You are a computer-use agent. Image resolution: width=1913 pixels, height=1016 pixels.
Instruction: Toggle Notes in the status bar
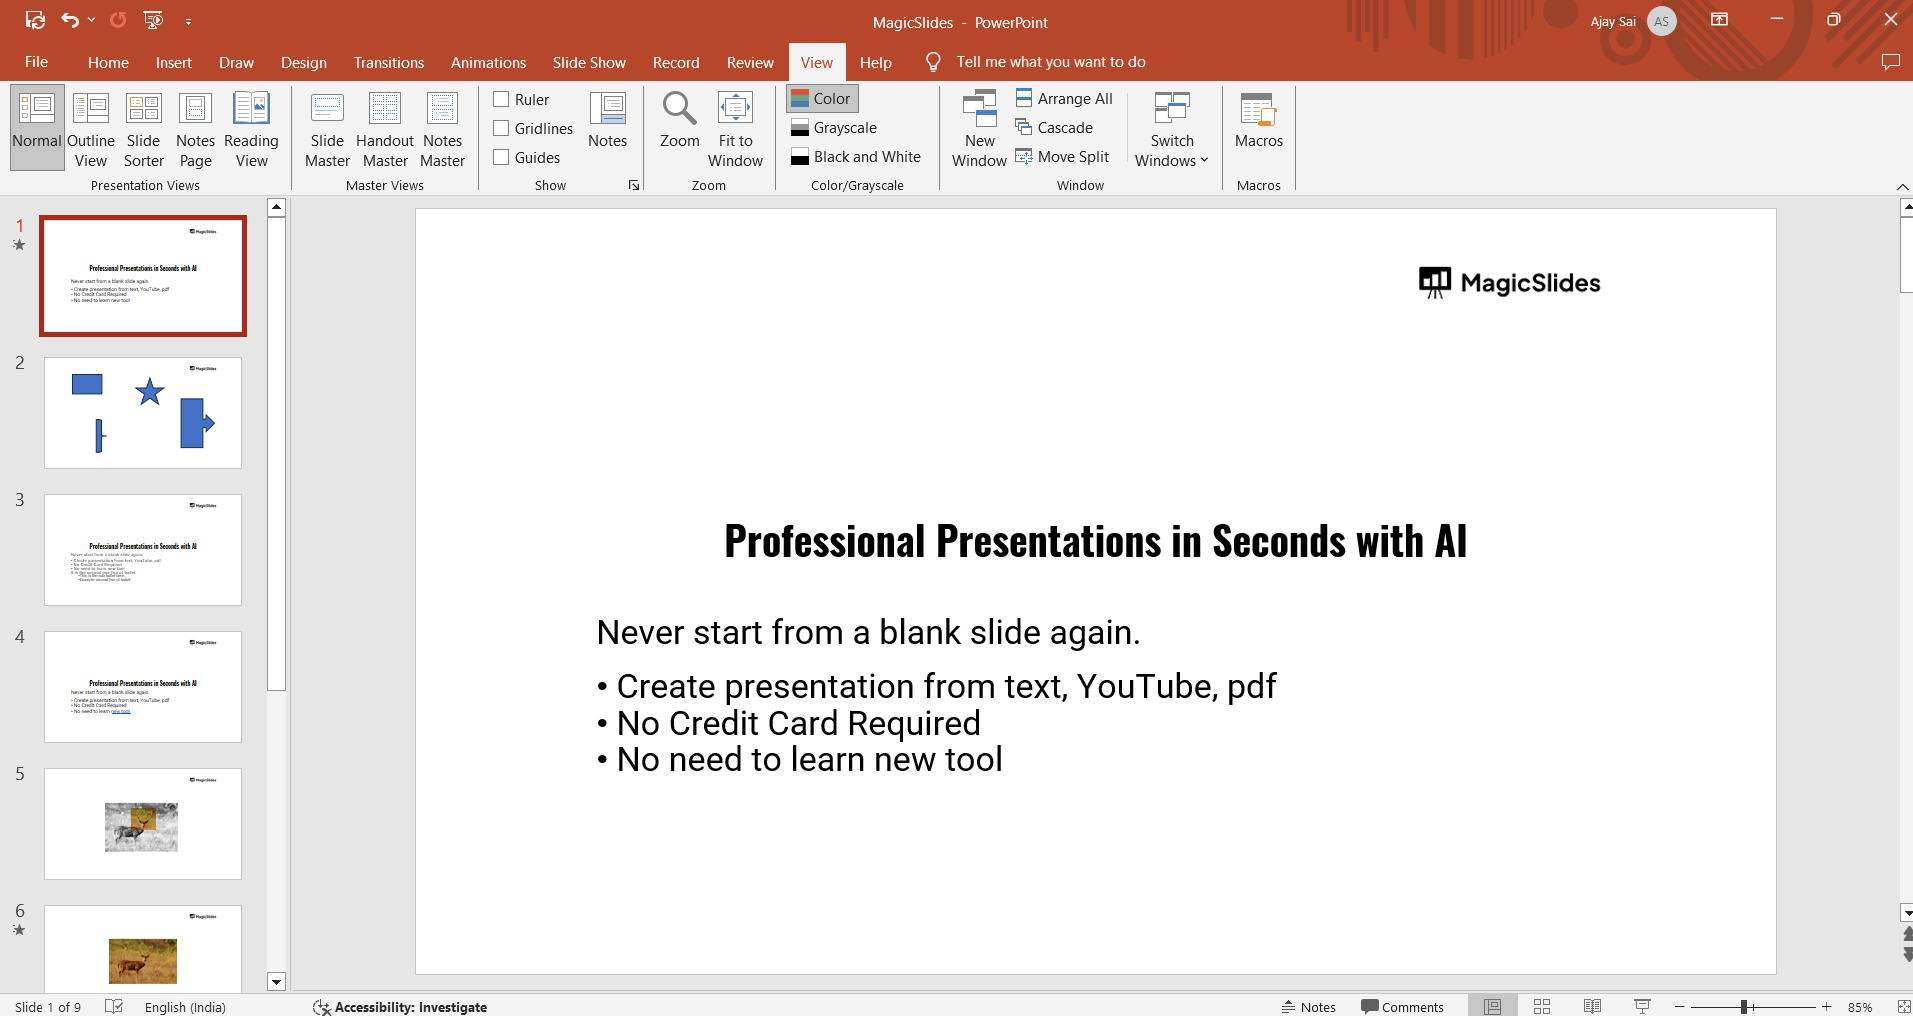[1308, 1006]
